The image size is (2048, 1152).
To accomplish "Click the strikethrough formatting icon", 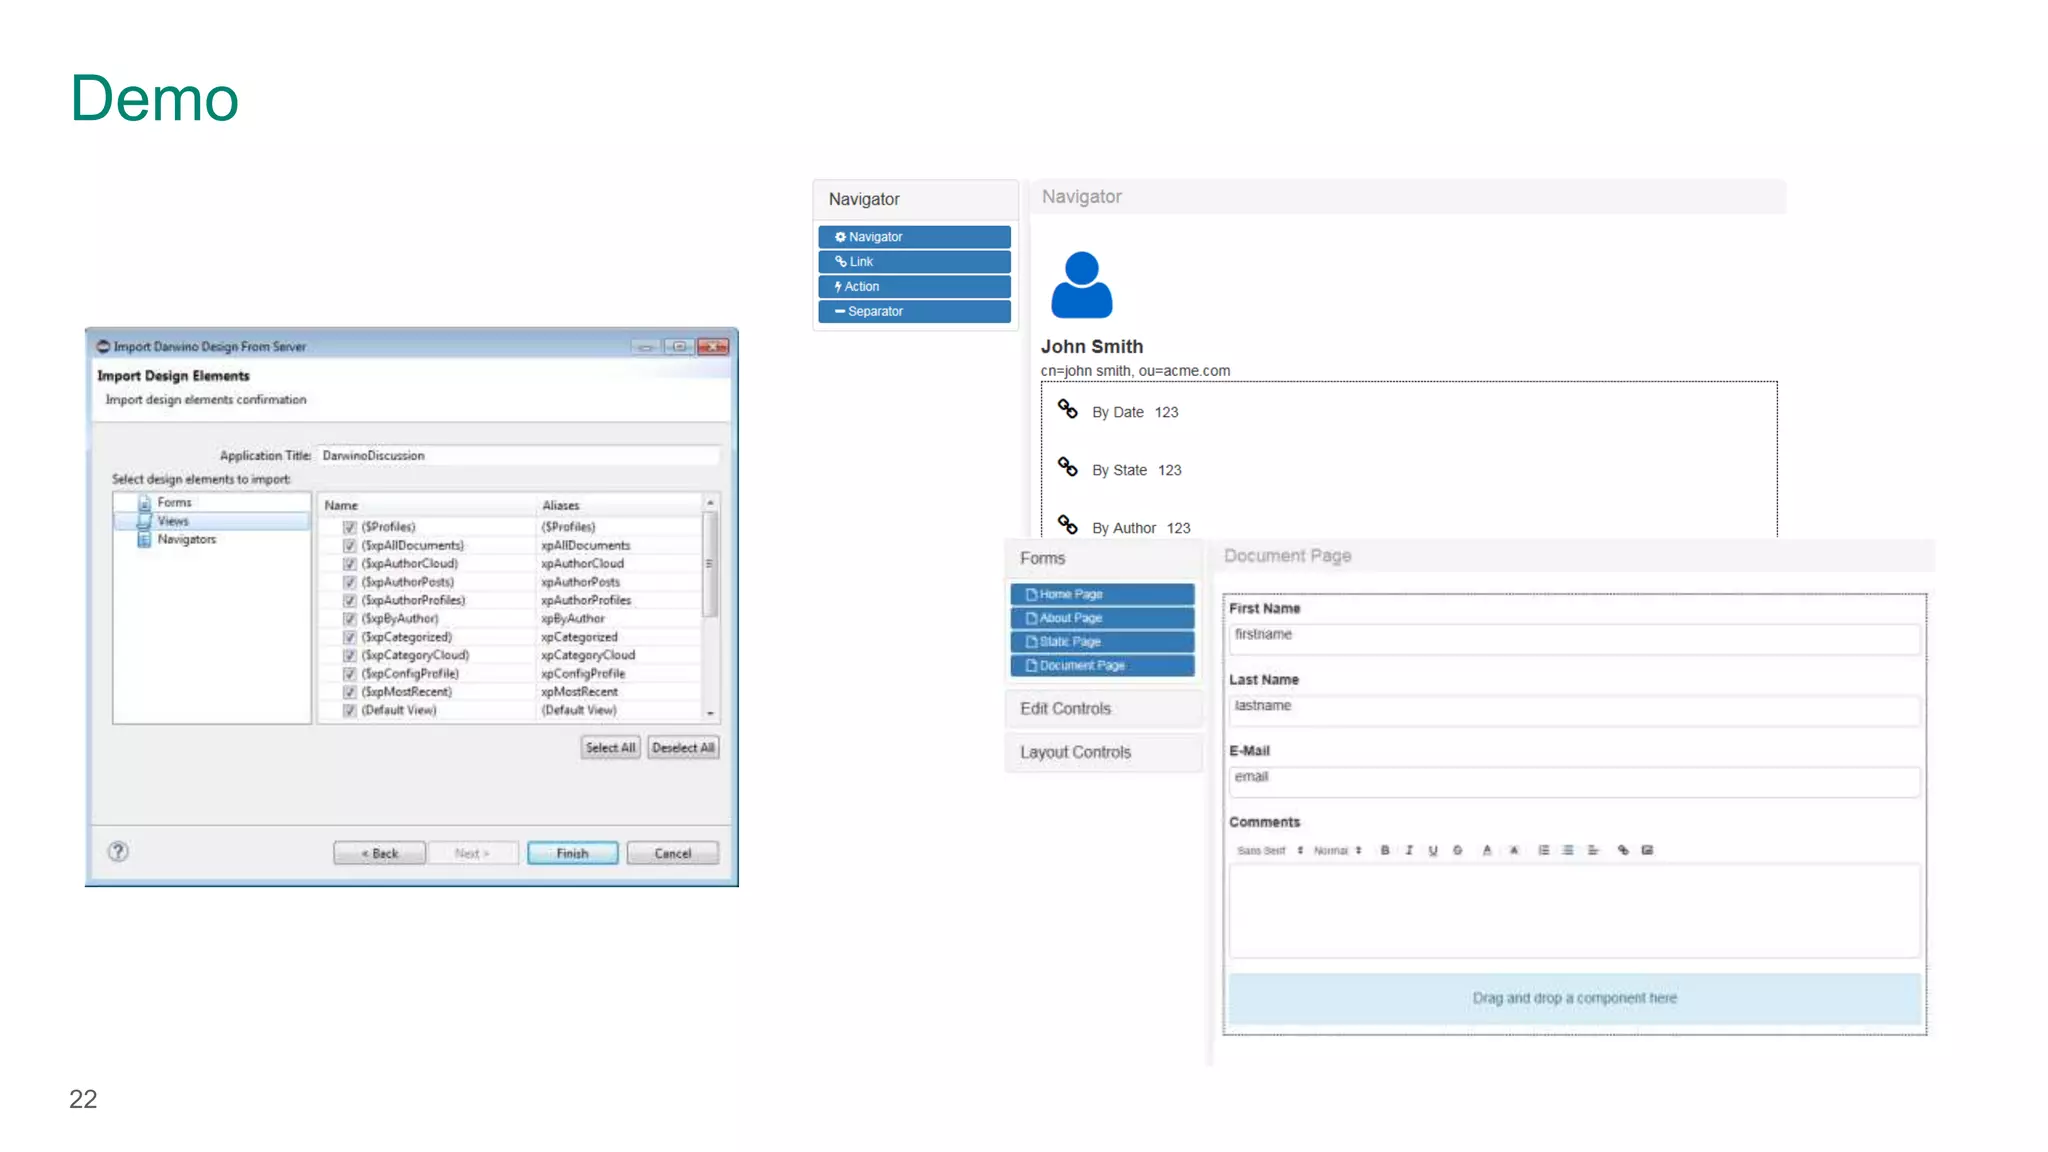I will (x=1457, y=850).
